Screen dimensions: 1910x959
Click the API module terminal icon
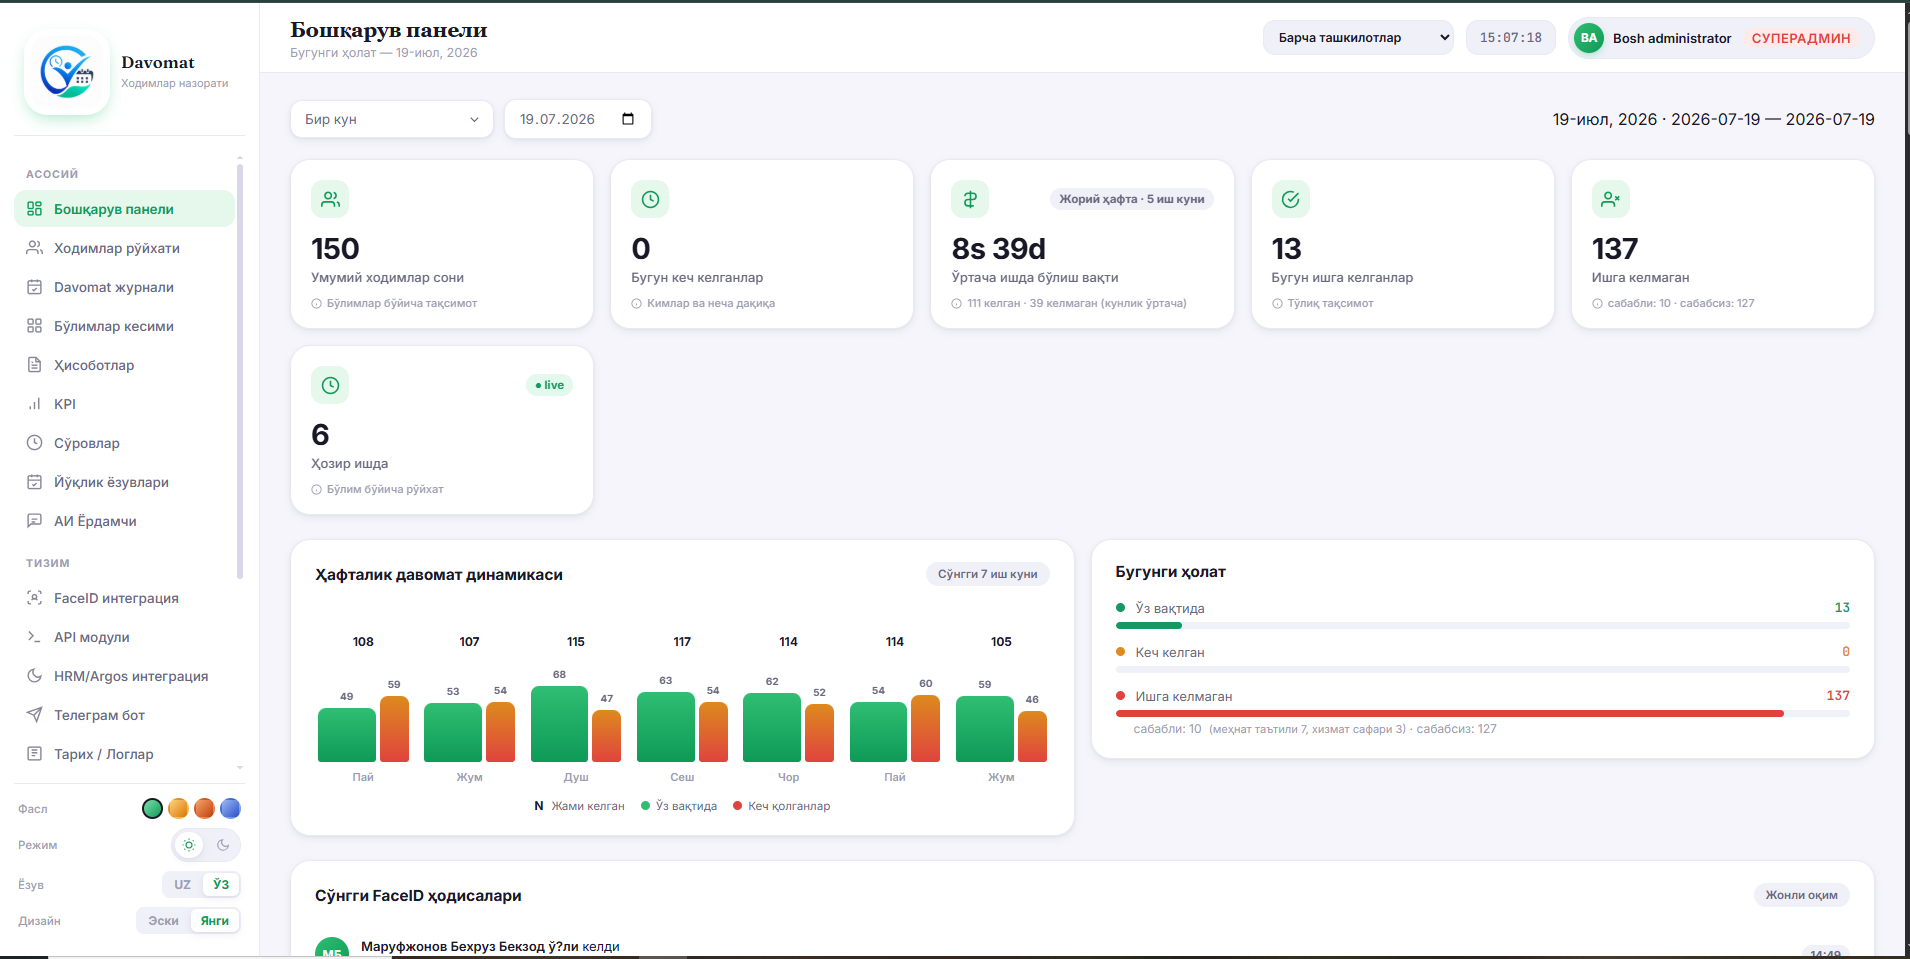pos(34,637)
